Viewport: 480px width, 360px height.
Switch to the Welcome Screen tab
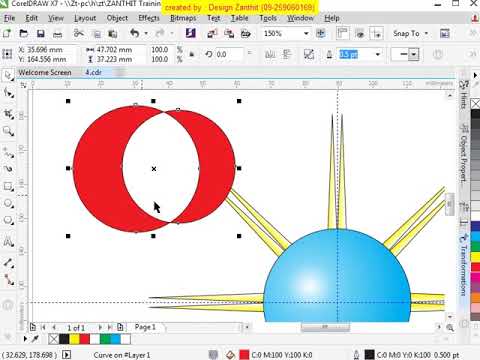[45, 72]
